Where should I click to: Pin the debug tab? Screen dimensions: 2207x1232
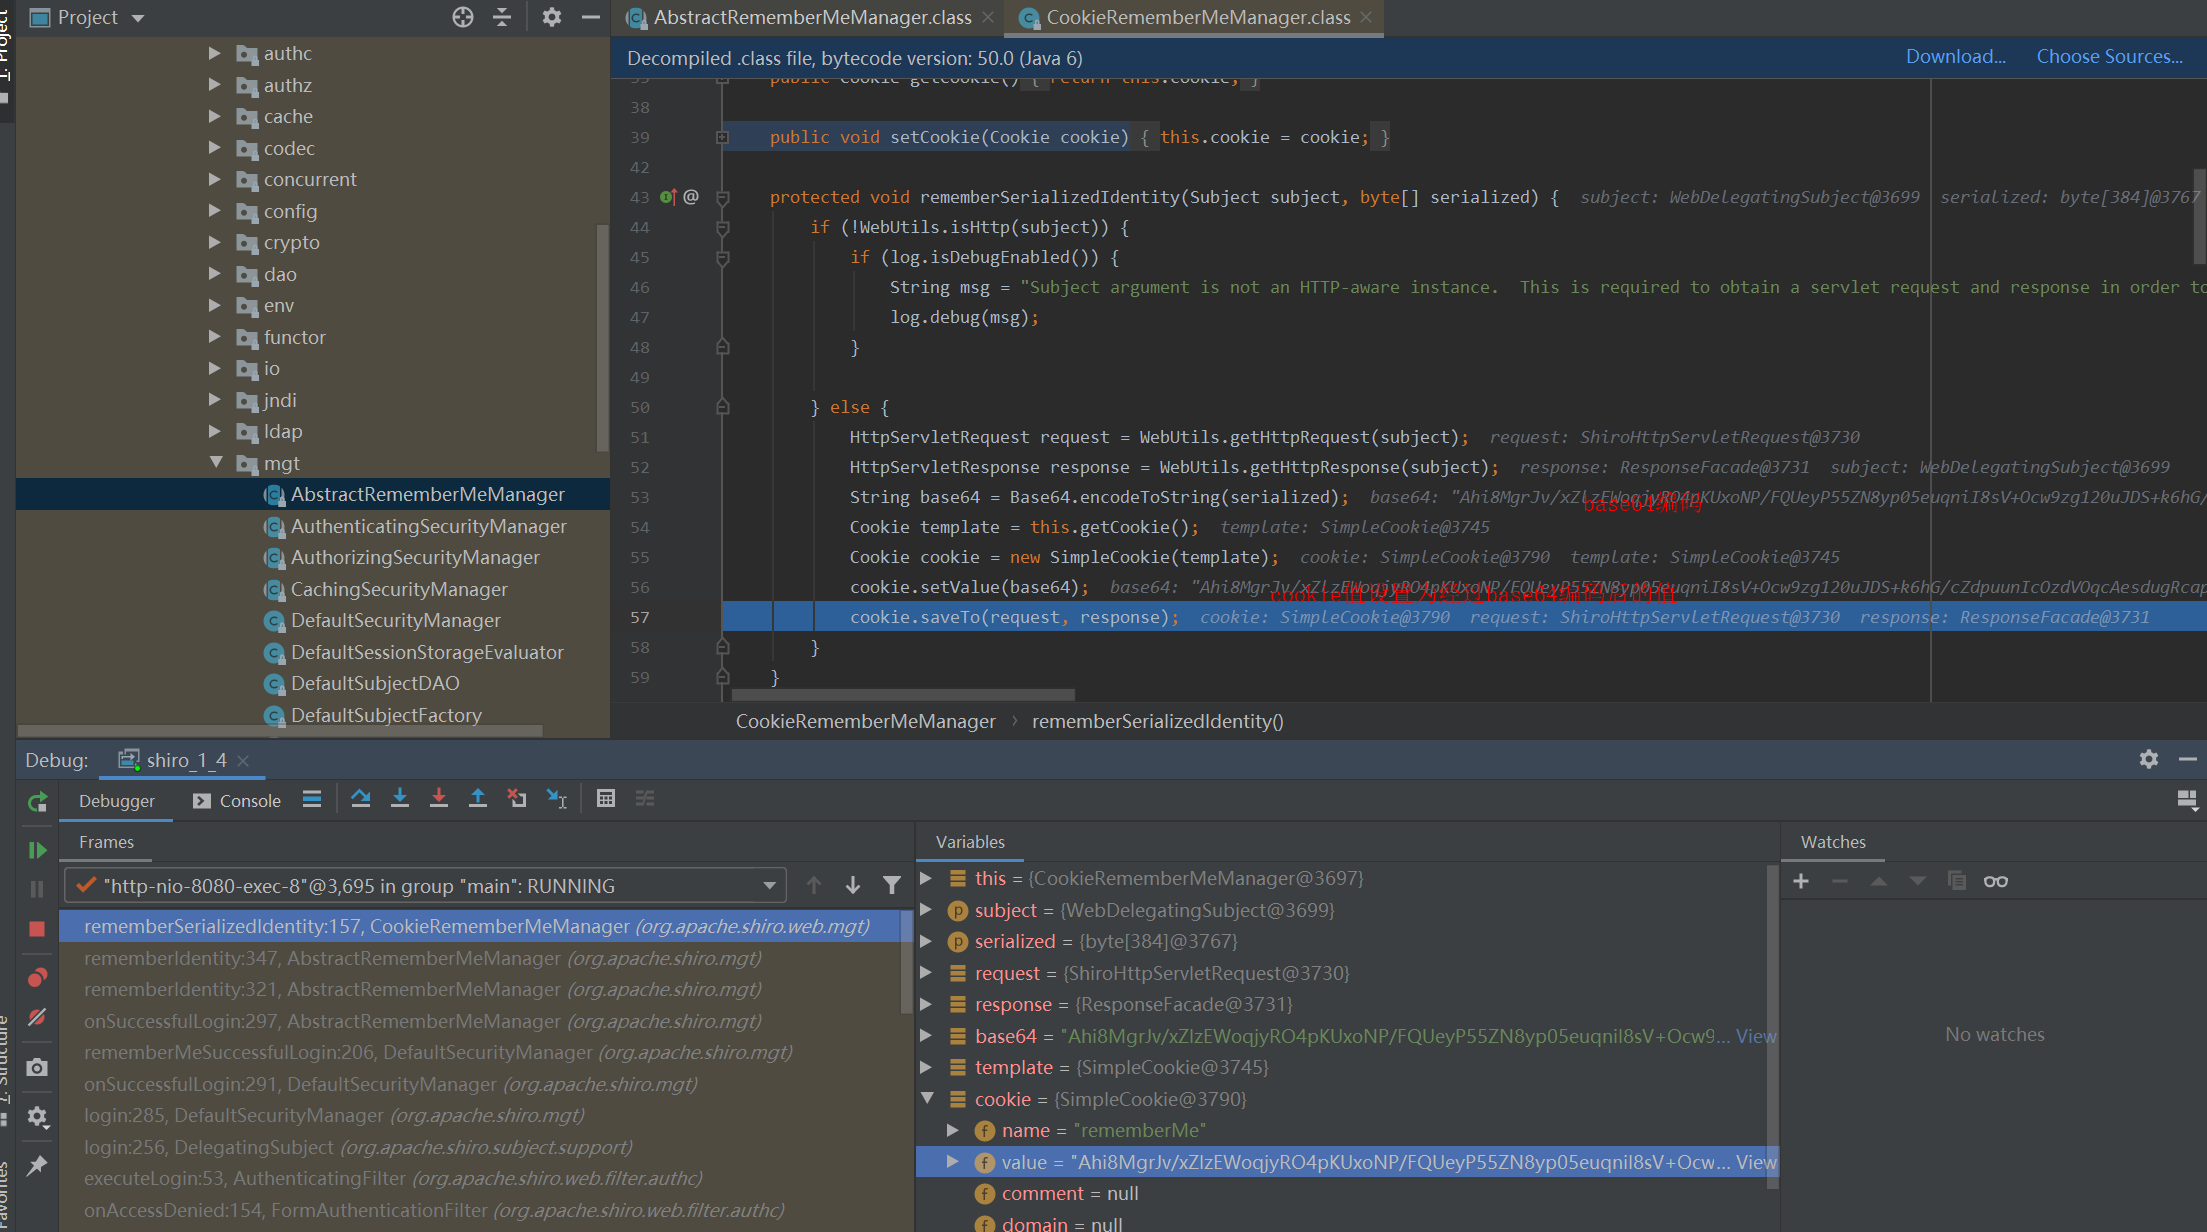[x=37, y=1165]
